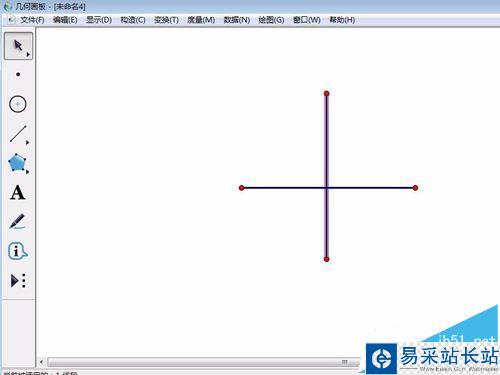Image resolution: width=500 pixels, height=375 pixels.
Task: Select the Straightedge segment tool
Action: tap(18, 134)
